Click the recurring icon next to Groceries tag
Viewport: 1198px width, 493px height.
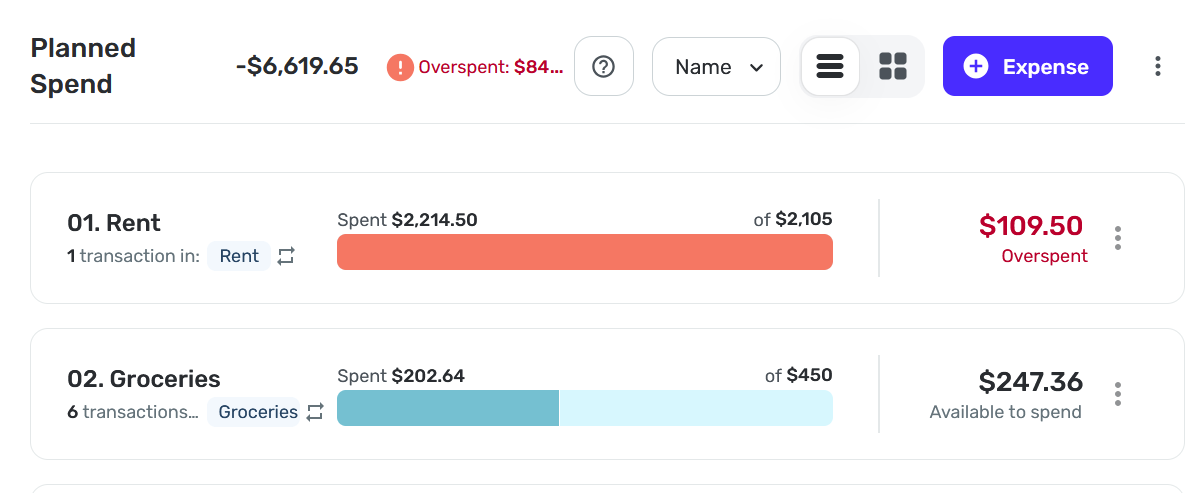click(315, 412)
